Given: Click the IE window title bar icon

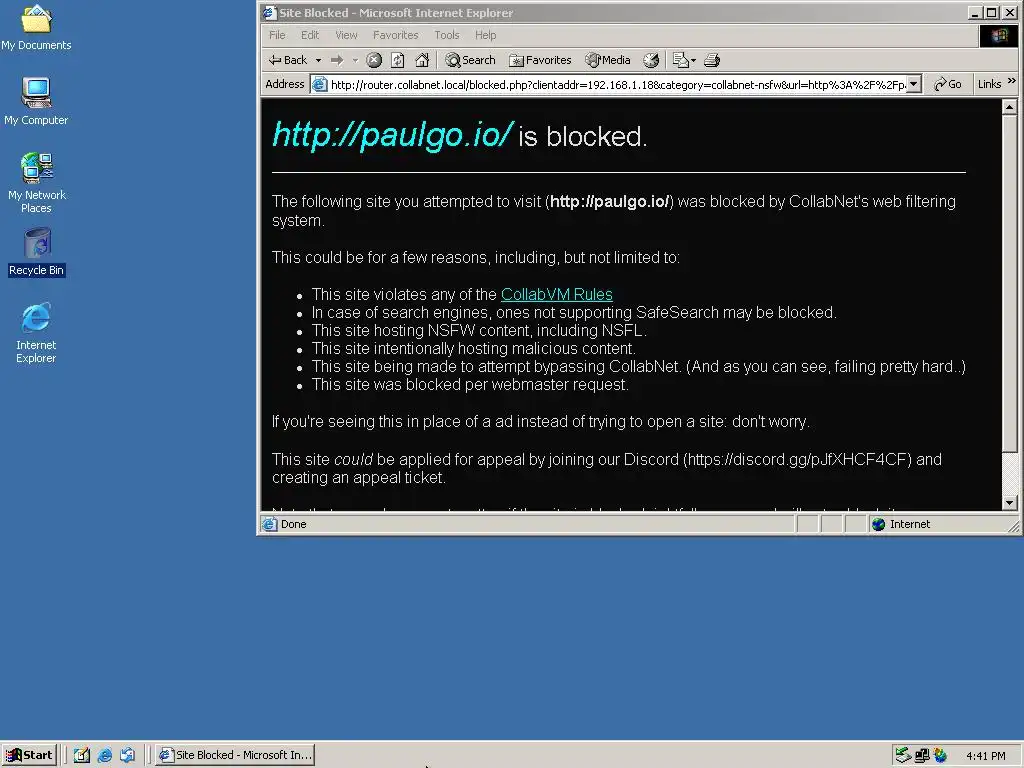Looking at the screenshot, I should click(270, 12).
